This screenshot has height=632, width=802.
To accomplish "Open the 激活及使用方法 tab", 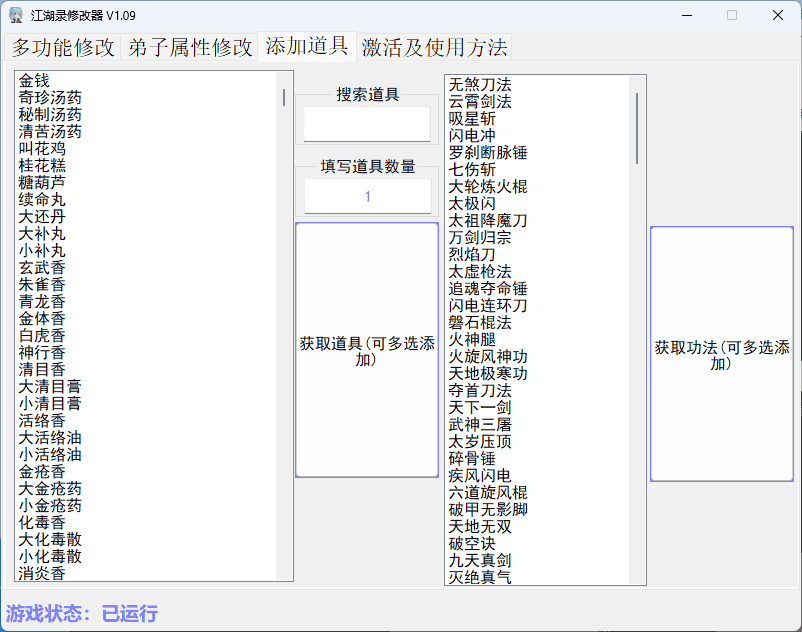I will point(434,48).
